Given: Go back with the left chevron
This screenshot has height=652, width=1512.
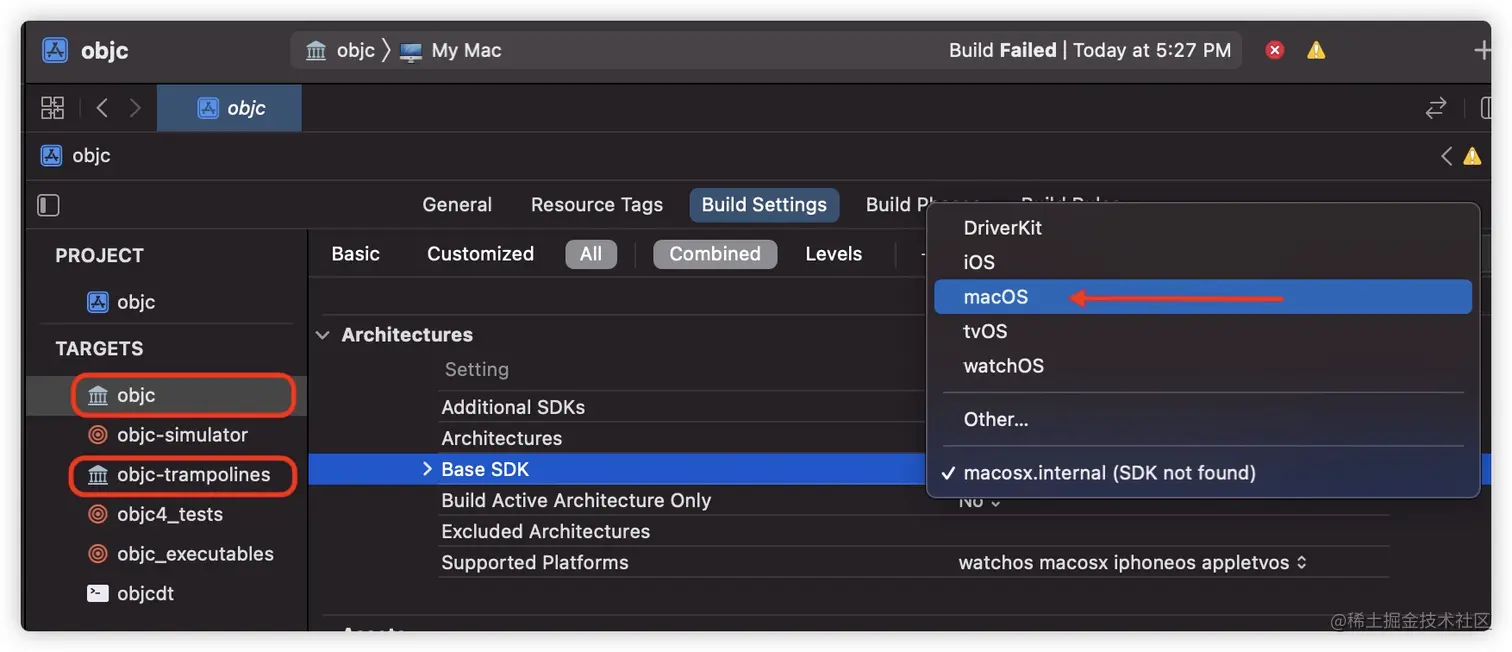Looking at the screenshot, I should [x=101, y=108].
